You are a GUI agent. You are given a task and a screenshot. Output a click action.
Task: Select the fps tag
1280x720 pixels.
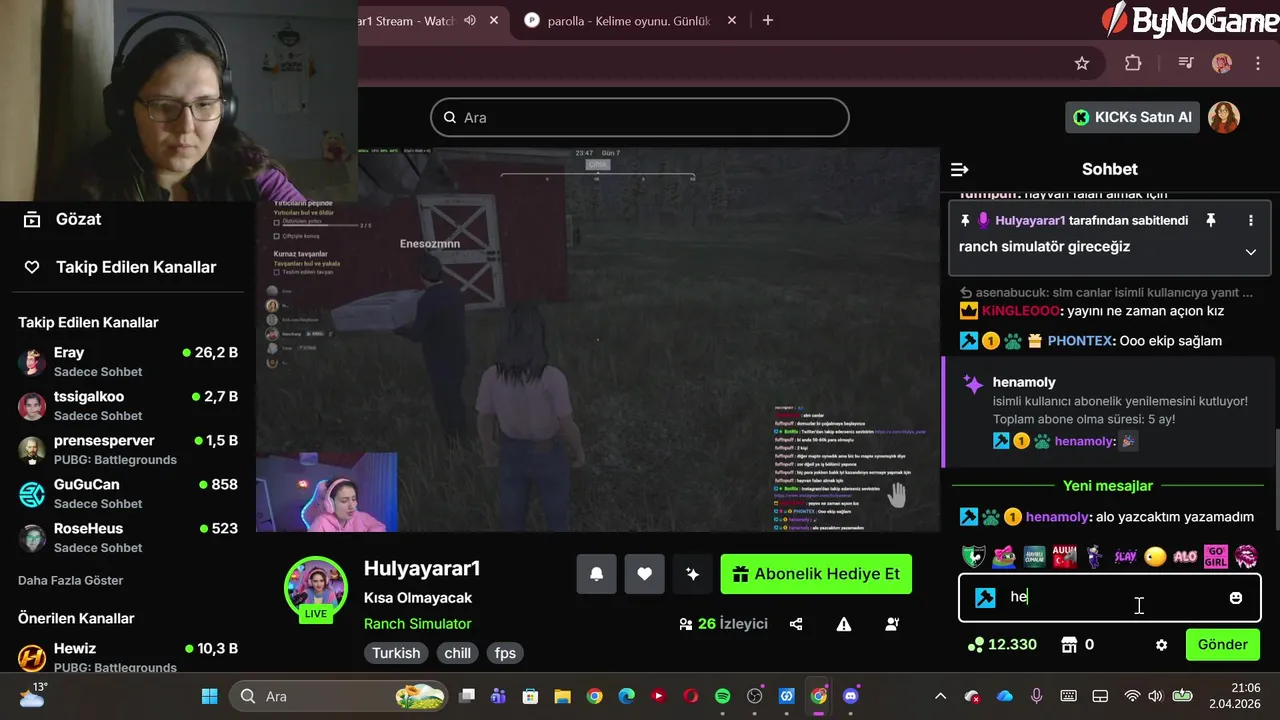coord(505,653)
